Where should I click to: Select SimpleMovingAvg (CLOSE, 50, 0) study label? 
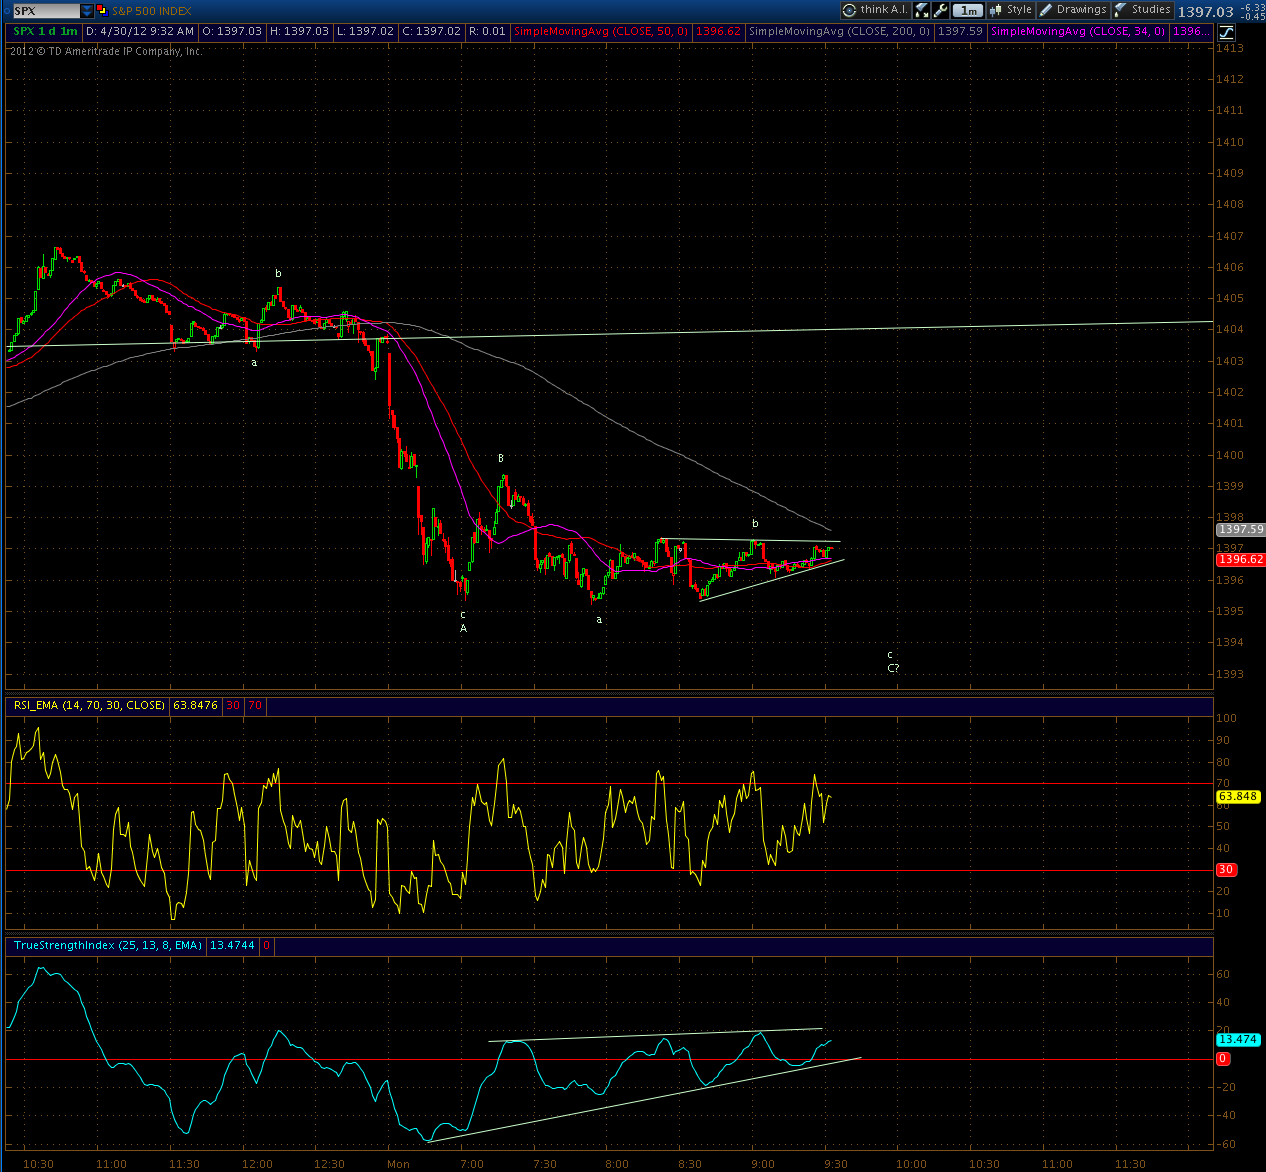click(601, 31)
